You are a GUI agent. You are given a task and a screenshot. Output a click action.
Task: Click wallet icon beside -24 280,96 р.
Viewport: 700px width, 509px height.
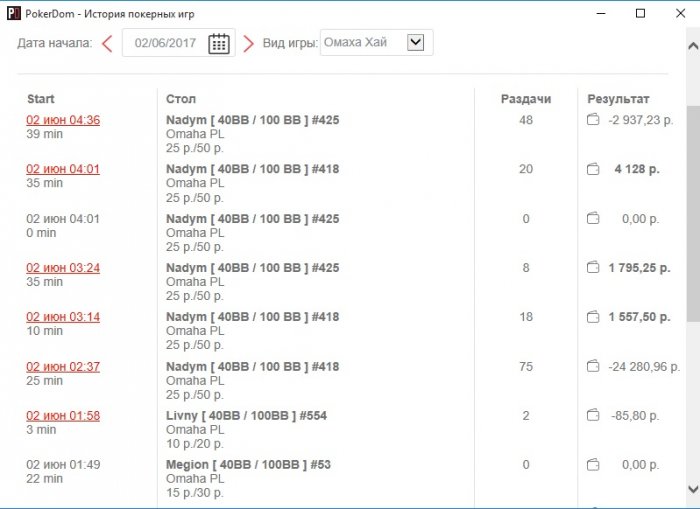tap(593, 366)
